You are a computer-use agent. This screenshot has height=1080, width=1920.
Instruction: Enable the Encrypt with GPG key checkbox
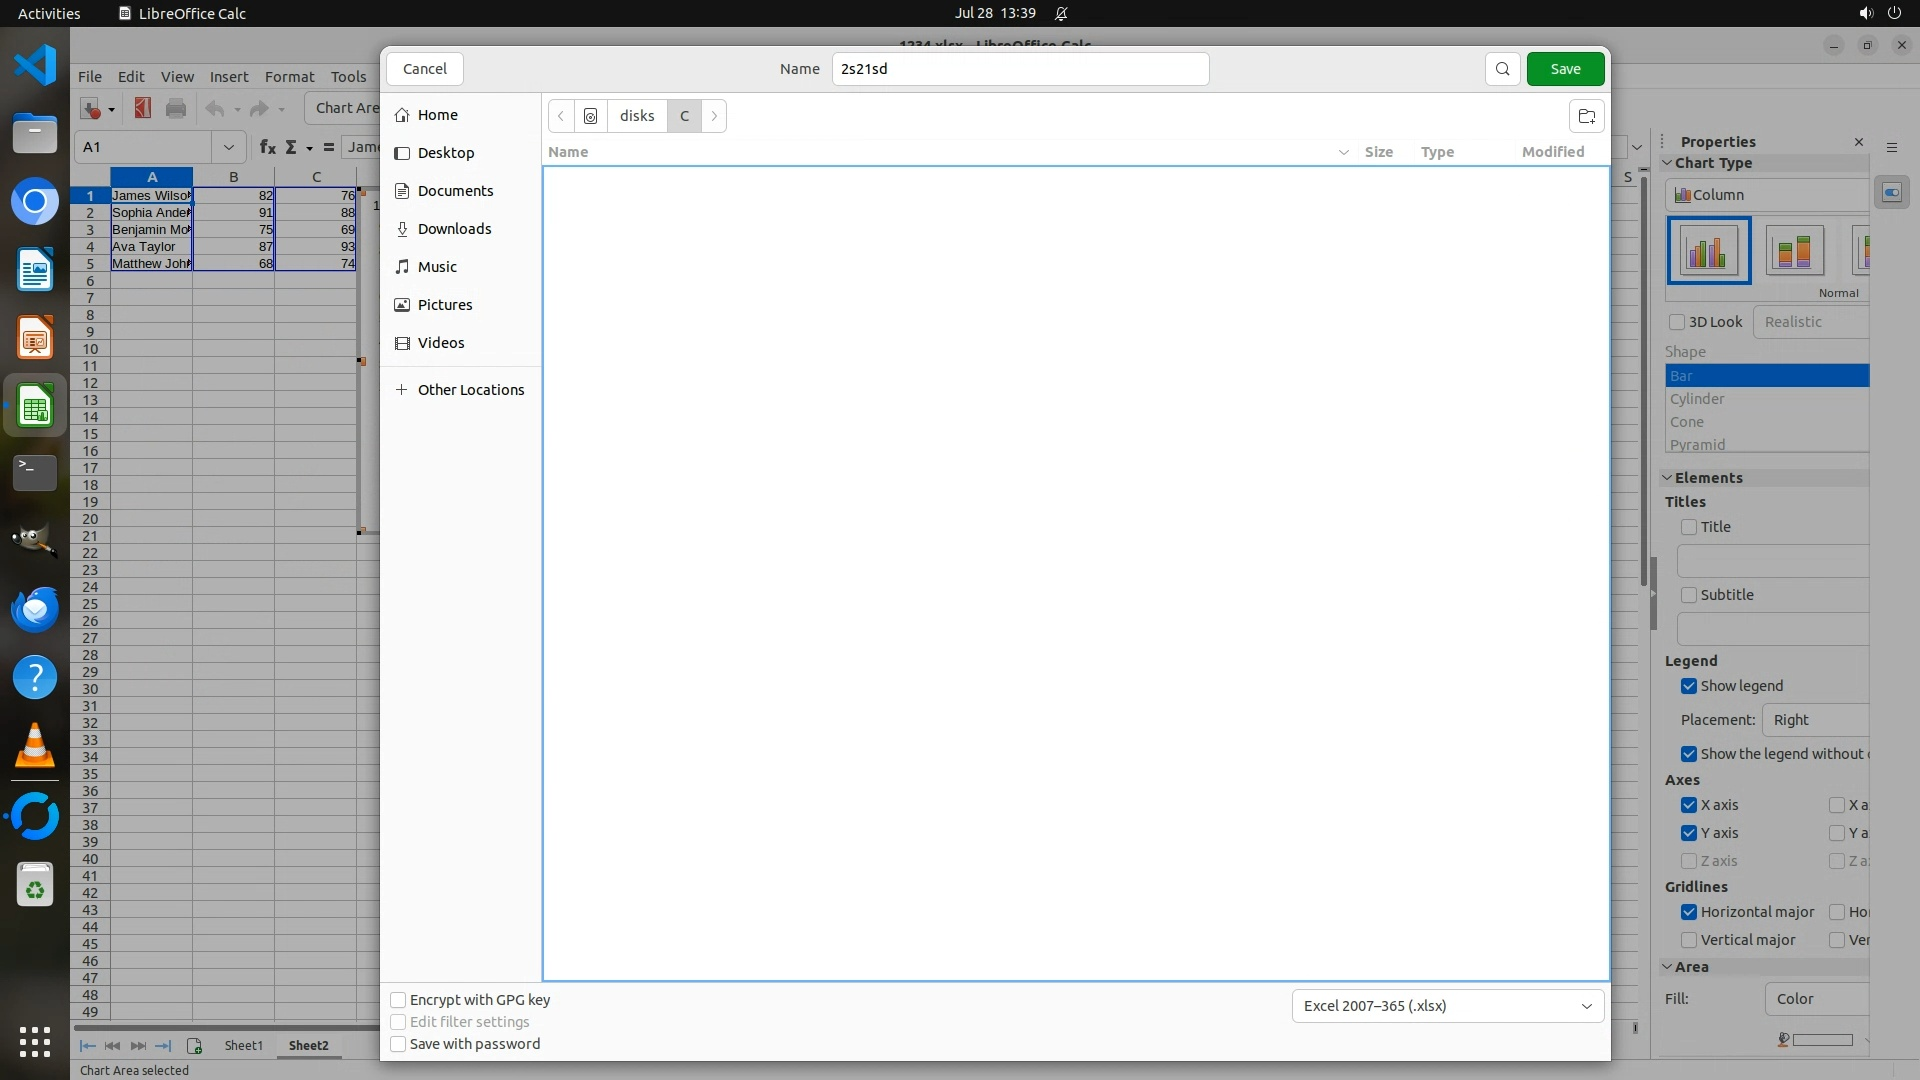[398, 1000]
